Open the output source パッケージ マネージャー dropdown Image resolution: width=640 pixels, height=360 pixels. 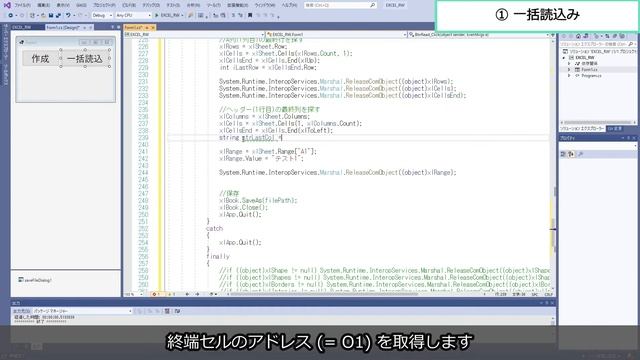(x=82, y=311)
